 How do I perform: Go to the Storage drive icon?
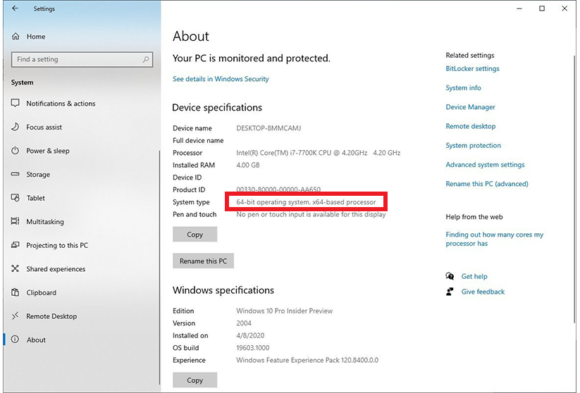coord(15,174)
